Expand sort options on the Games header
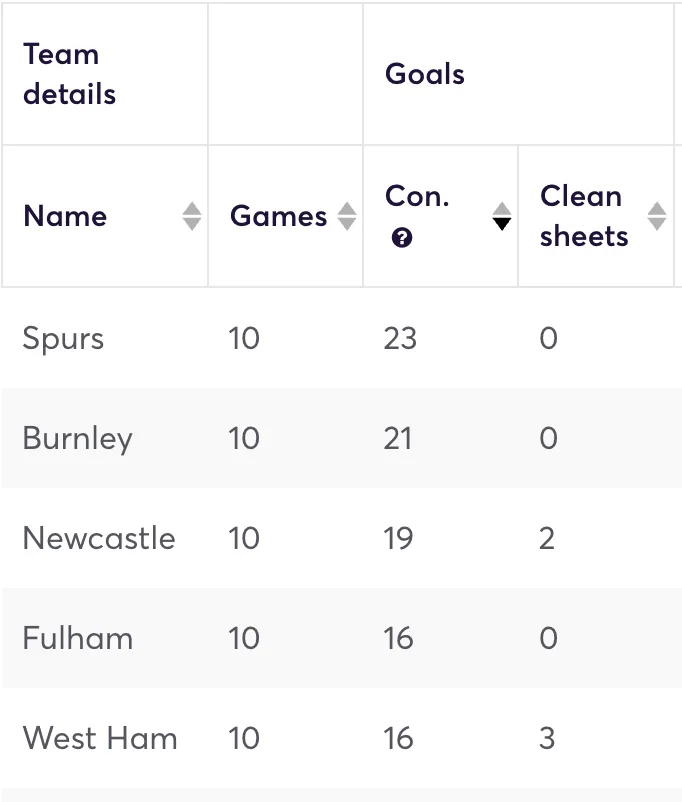This screenshot has width=682, height=802. 347,216
